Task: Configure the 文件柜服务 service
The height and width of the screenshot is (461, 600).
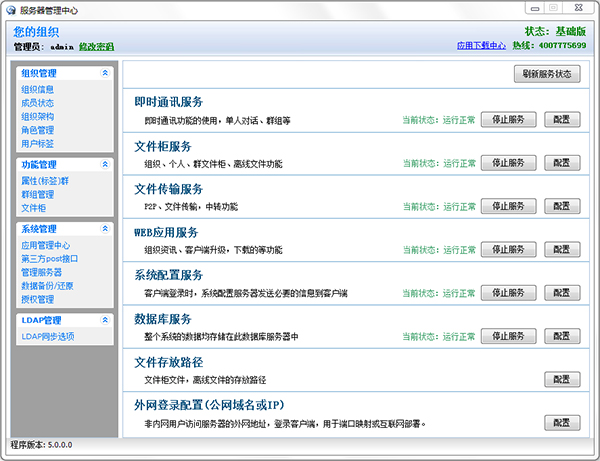Action: tap(562, 162)
